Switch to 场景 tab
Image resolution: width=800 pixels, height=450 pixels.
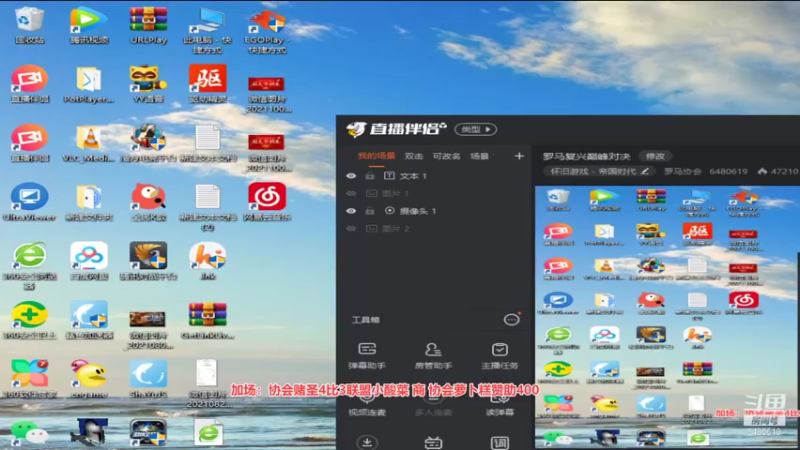click(x=479, y=156)
